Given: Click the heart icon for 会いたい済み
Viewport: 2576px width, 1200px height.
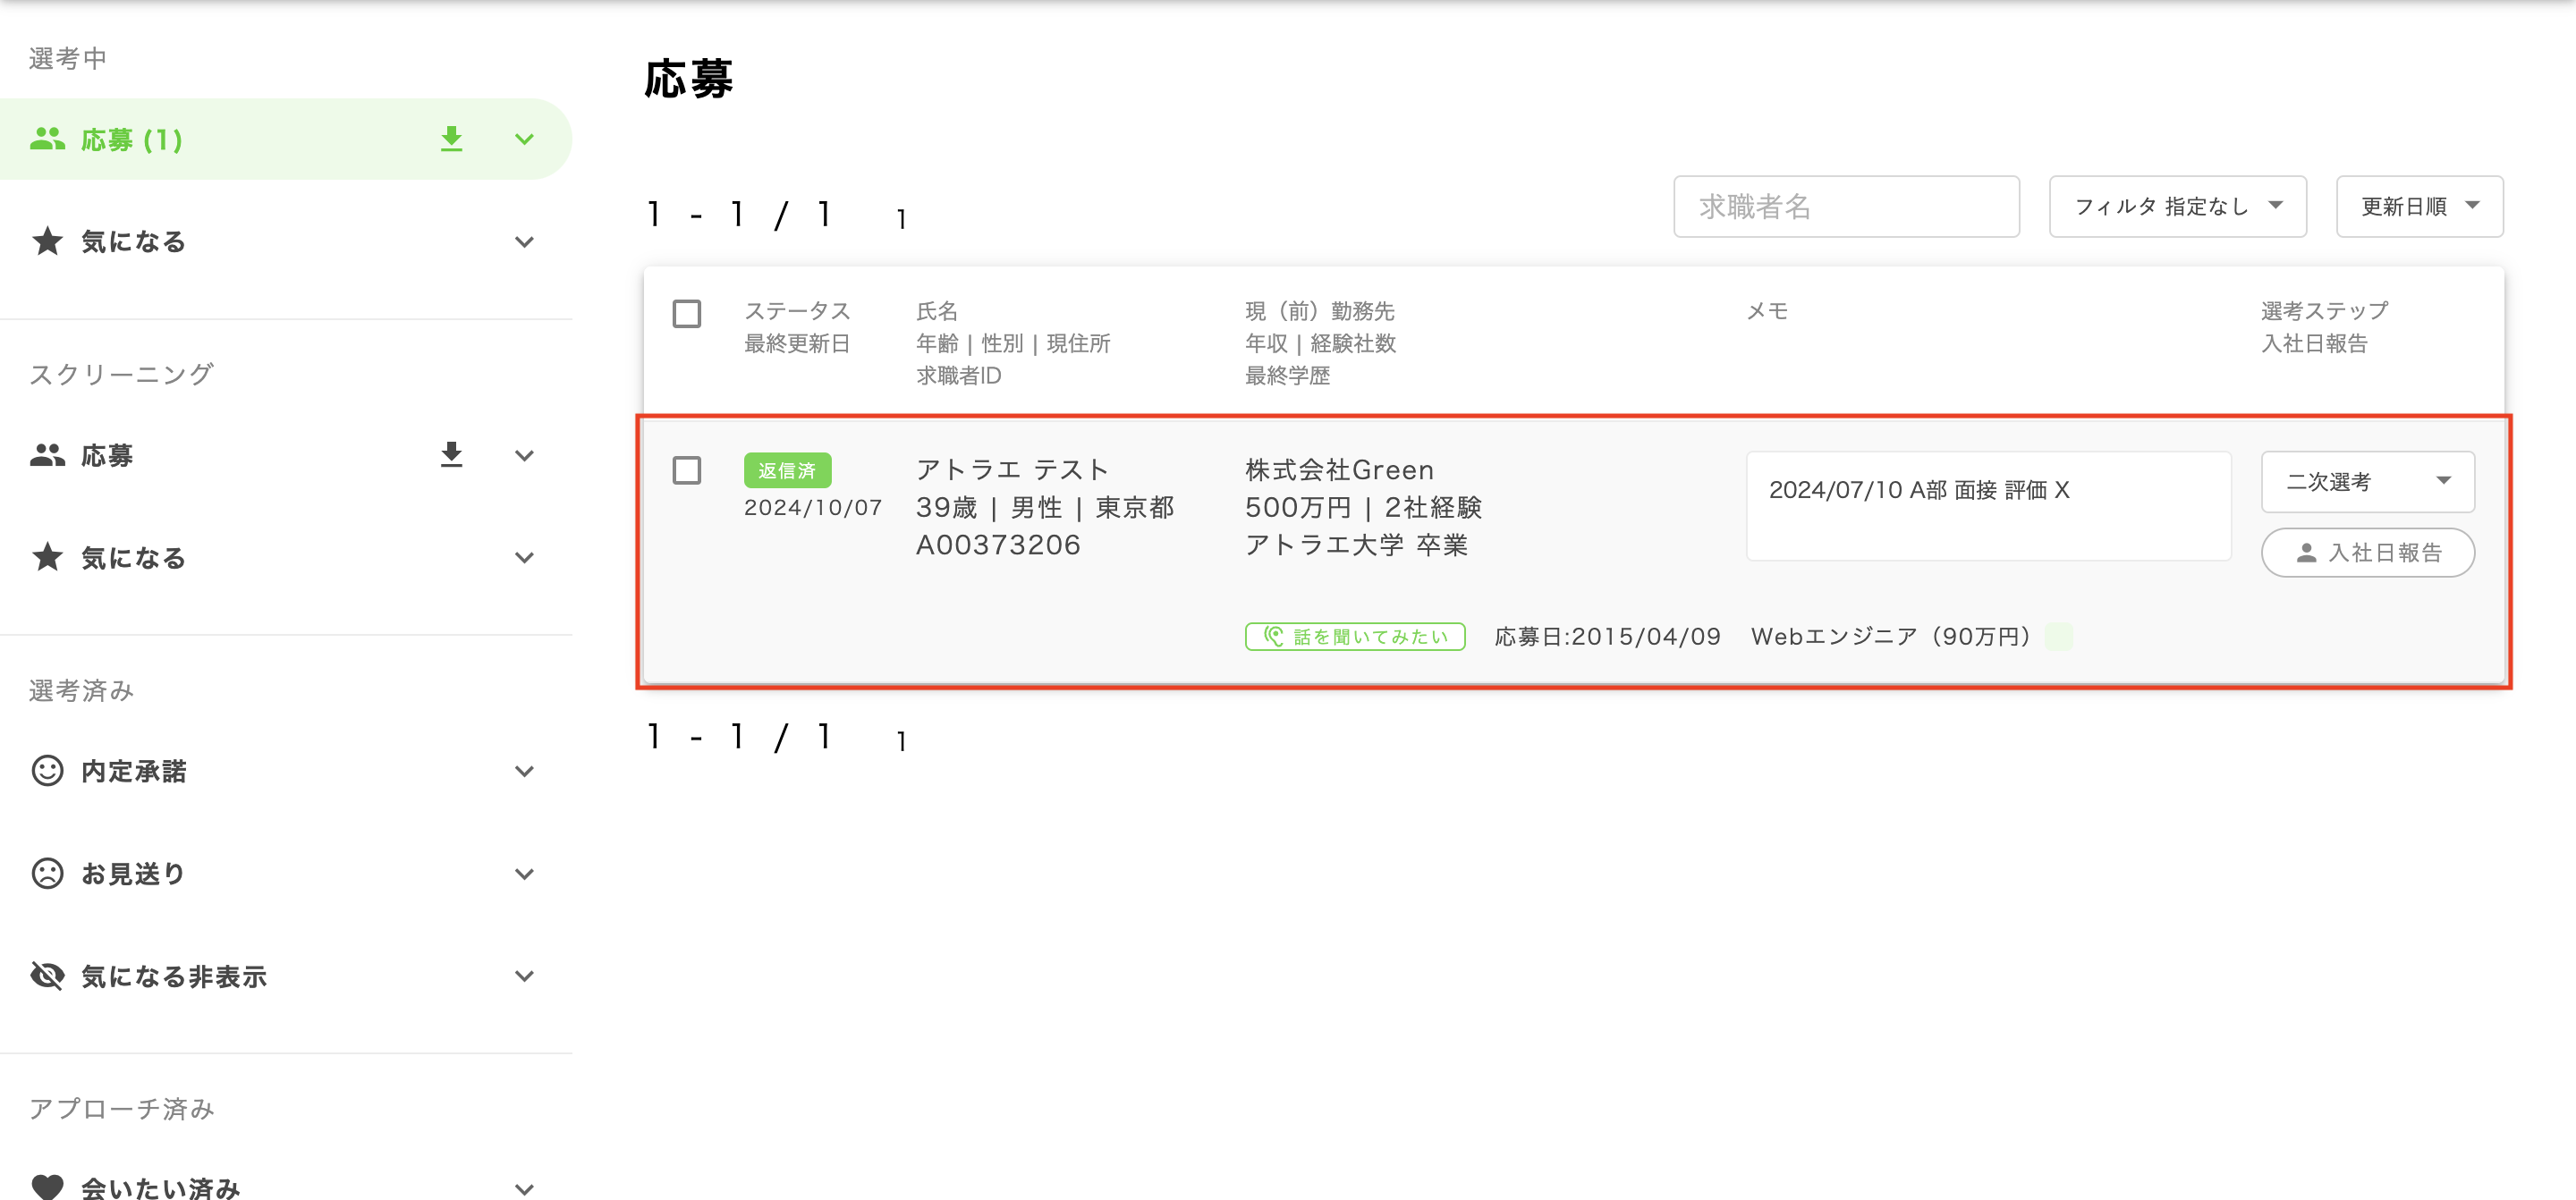Looking at the screenshot, I should 47,1187.
